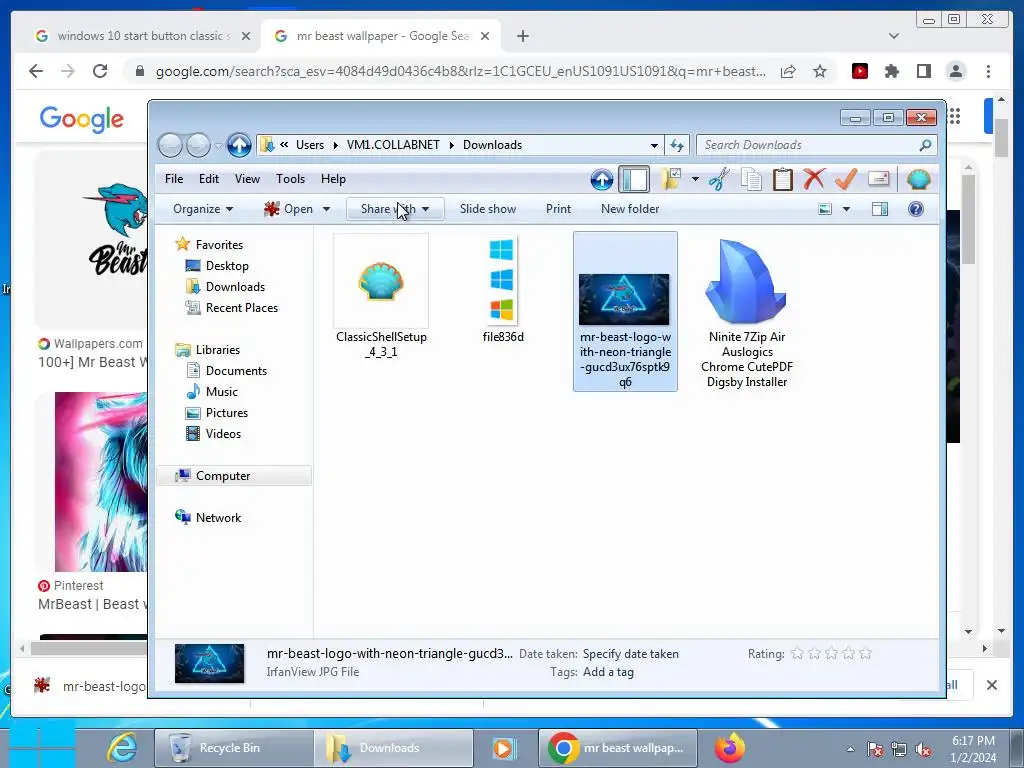Image resolution: width=1024 pixels, height=768 pixels.
Task: Click the Cut scissors icon
Action: tap(719, 179)
